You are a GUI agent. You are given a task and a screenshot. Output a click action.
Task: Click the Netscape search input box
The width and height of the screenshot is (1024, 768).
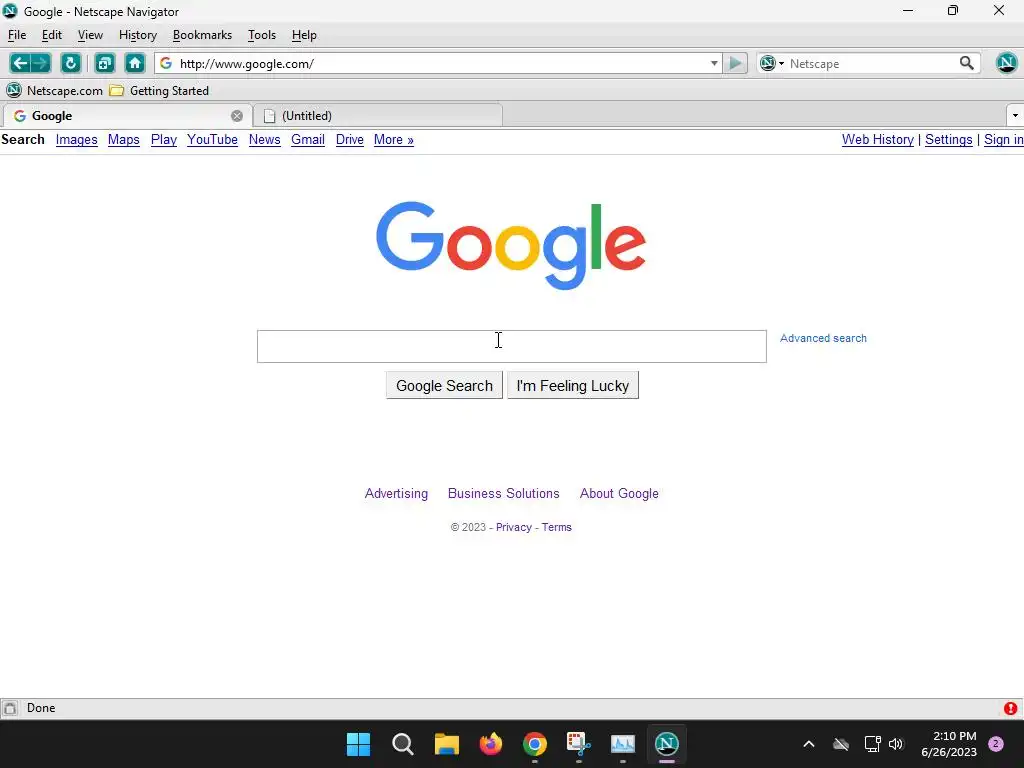[871, 63]
